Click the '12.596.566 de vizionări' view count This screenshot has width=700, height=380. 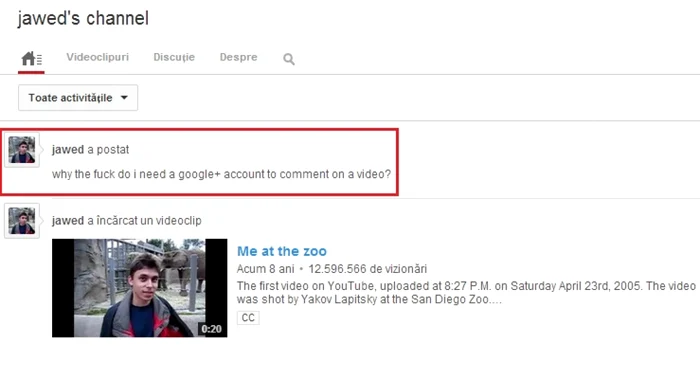tap(368, 269)
